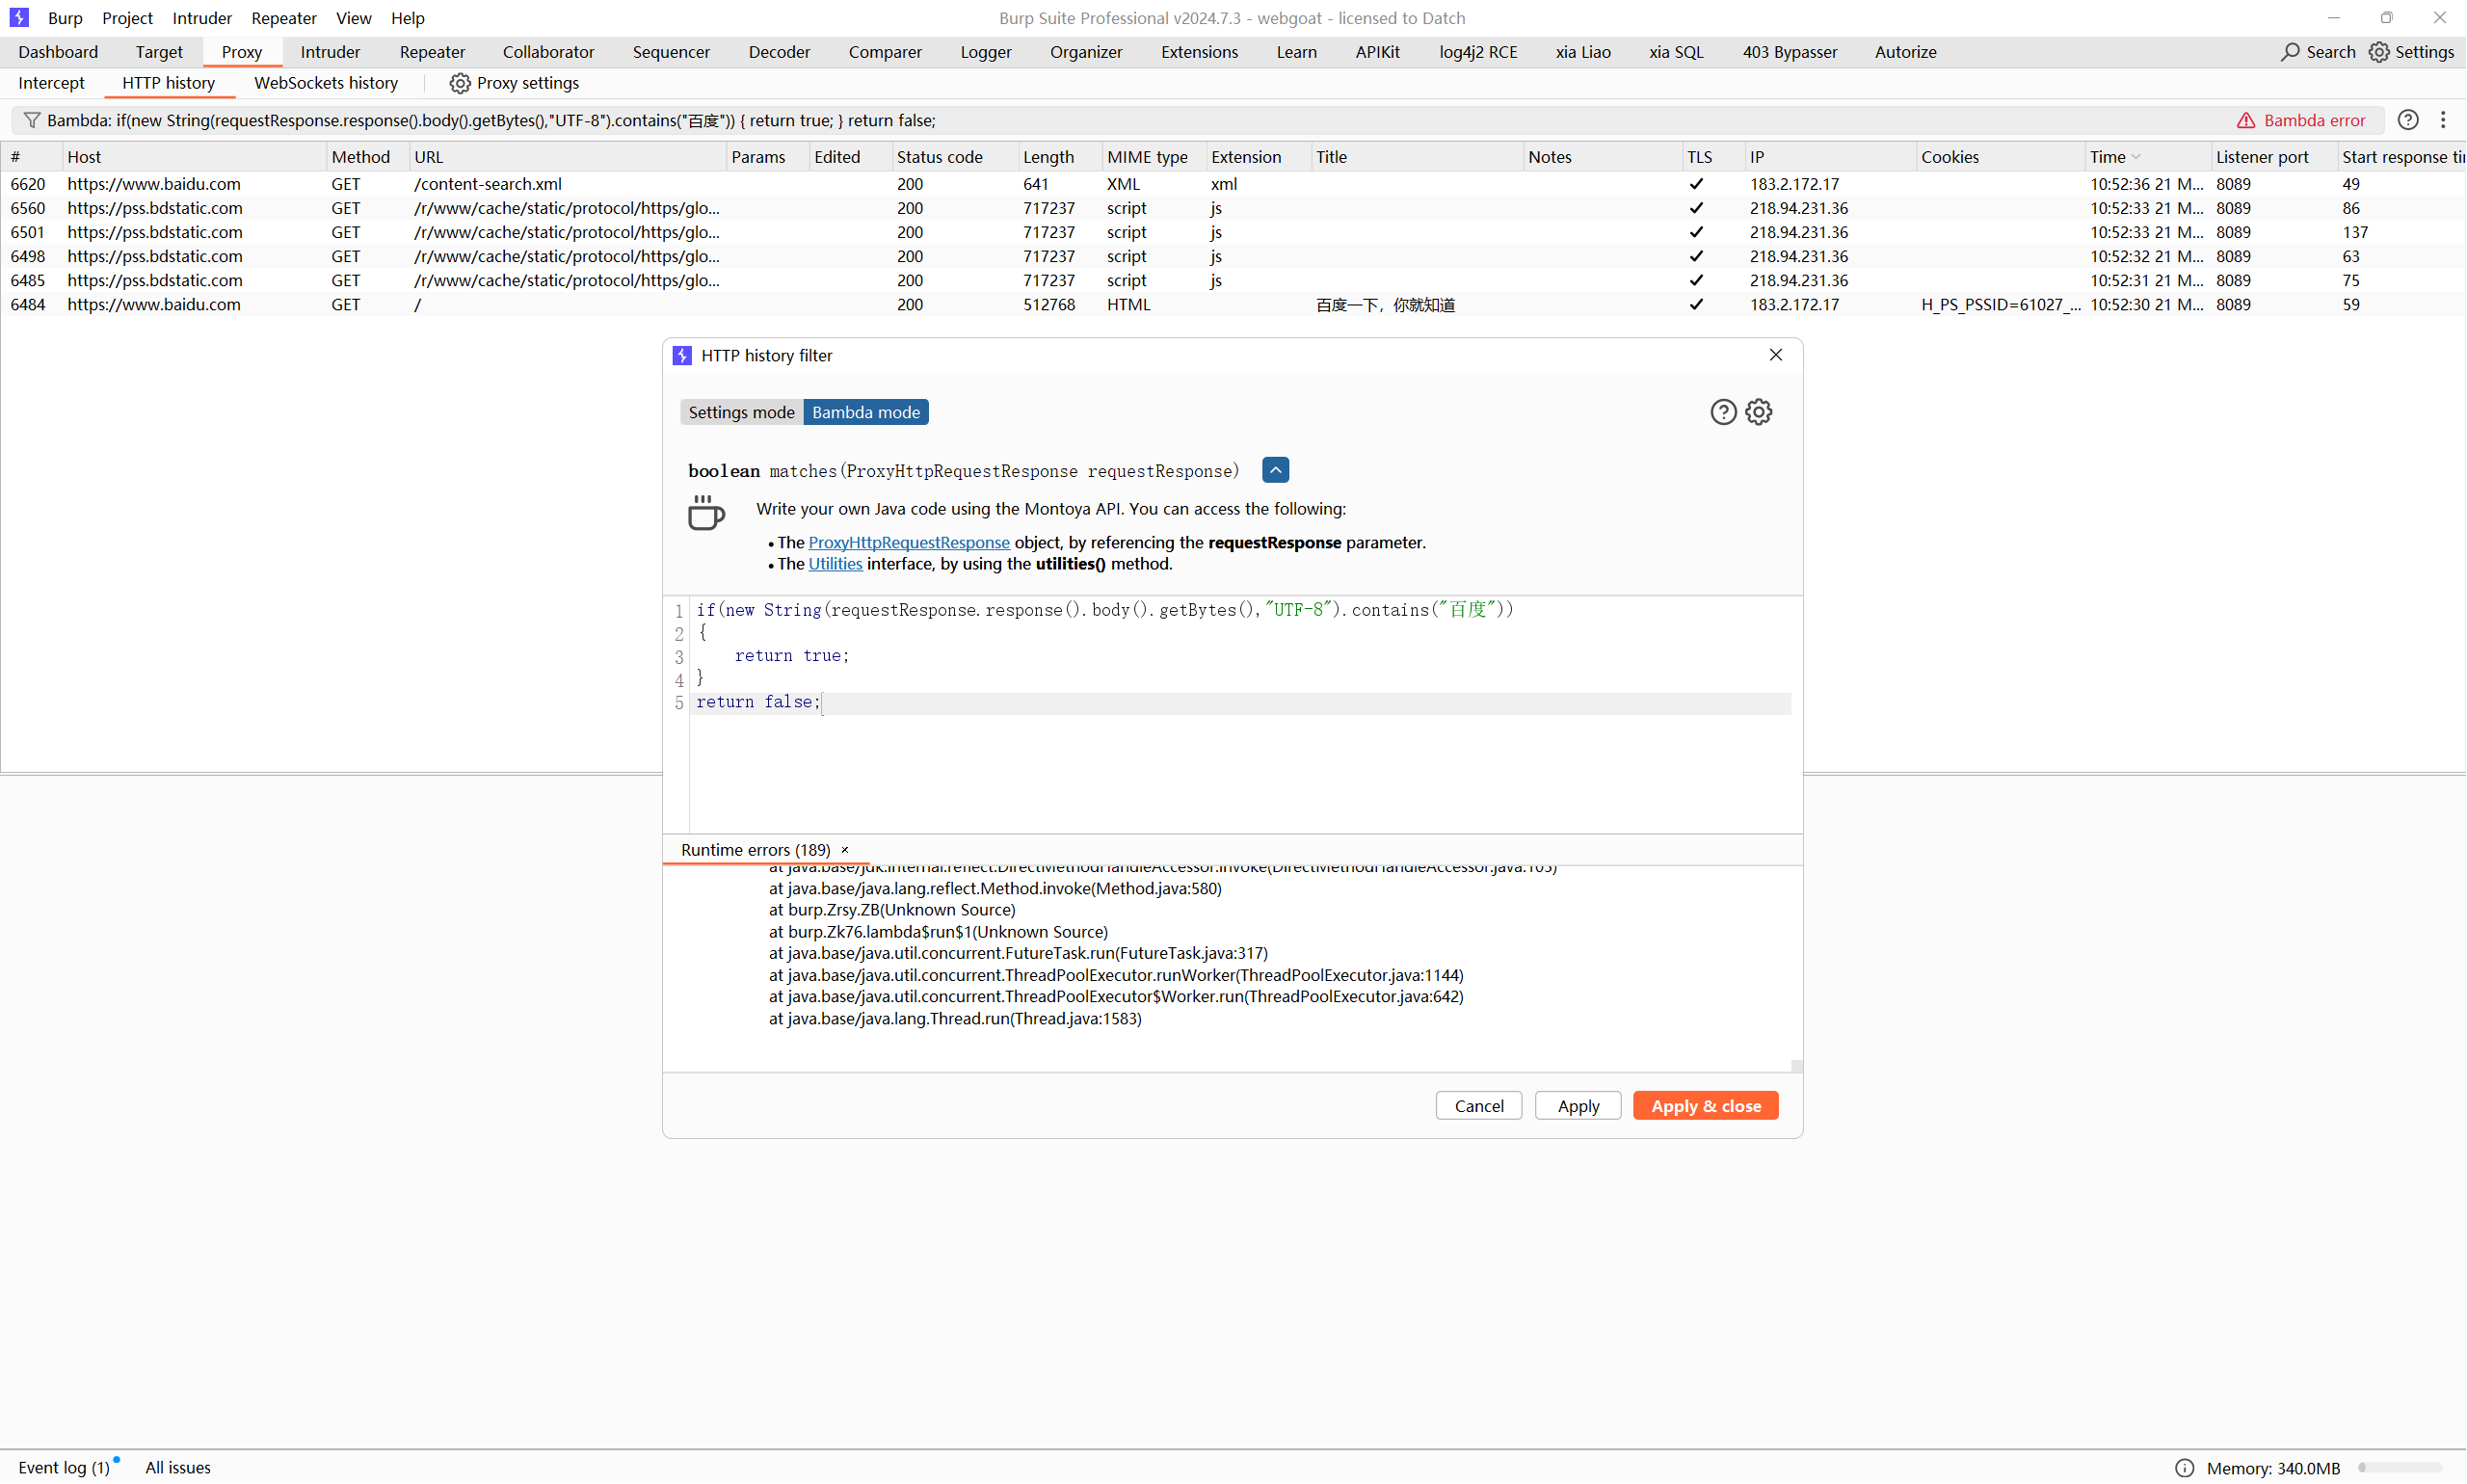The height and width of the screenshot is (1484, 2467).
Task: Open the Autorize tab
Action: tap(1906, 52)
